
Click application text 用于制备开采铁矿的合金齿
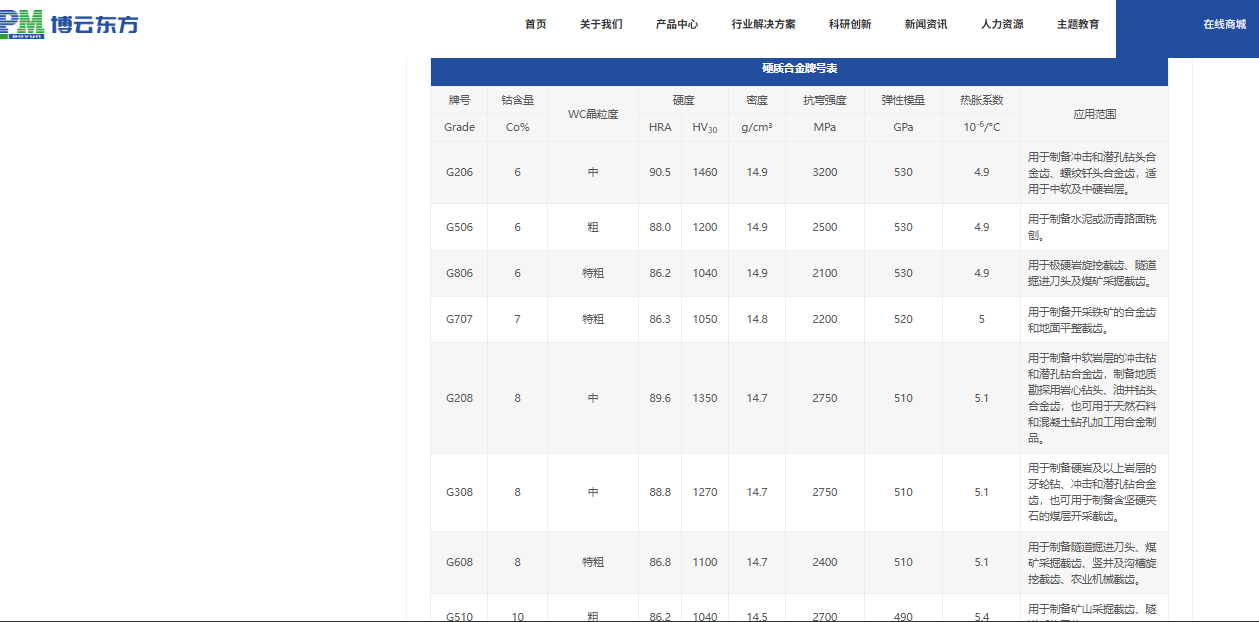pyautogui.click(x=1092, y=319)
